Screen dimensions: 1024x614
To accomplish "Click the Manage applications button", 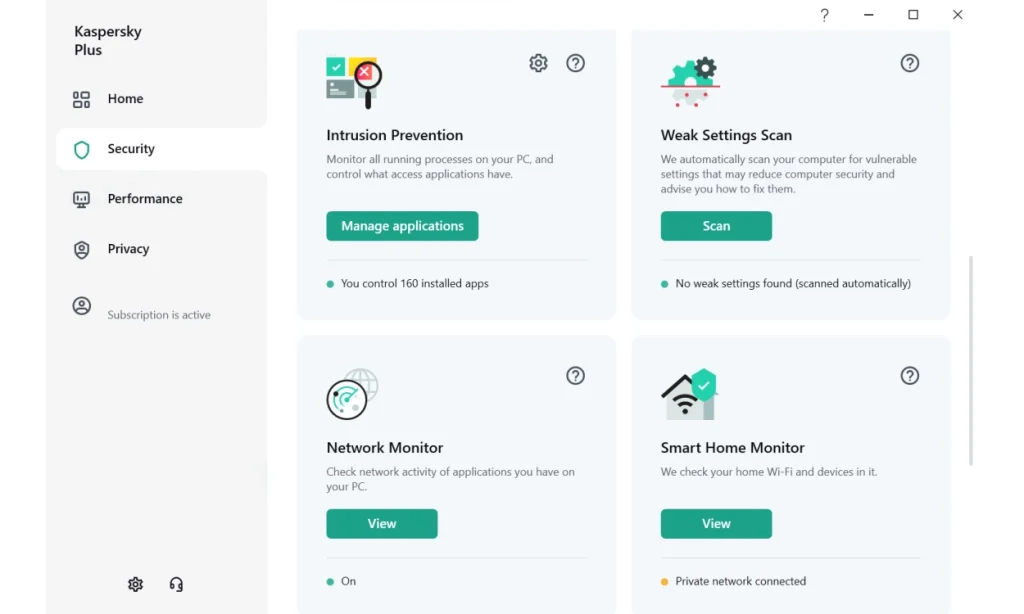I will [x=402, y=226].
